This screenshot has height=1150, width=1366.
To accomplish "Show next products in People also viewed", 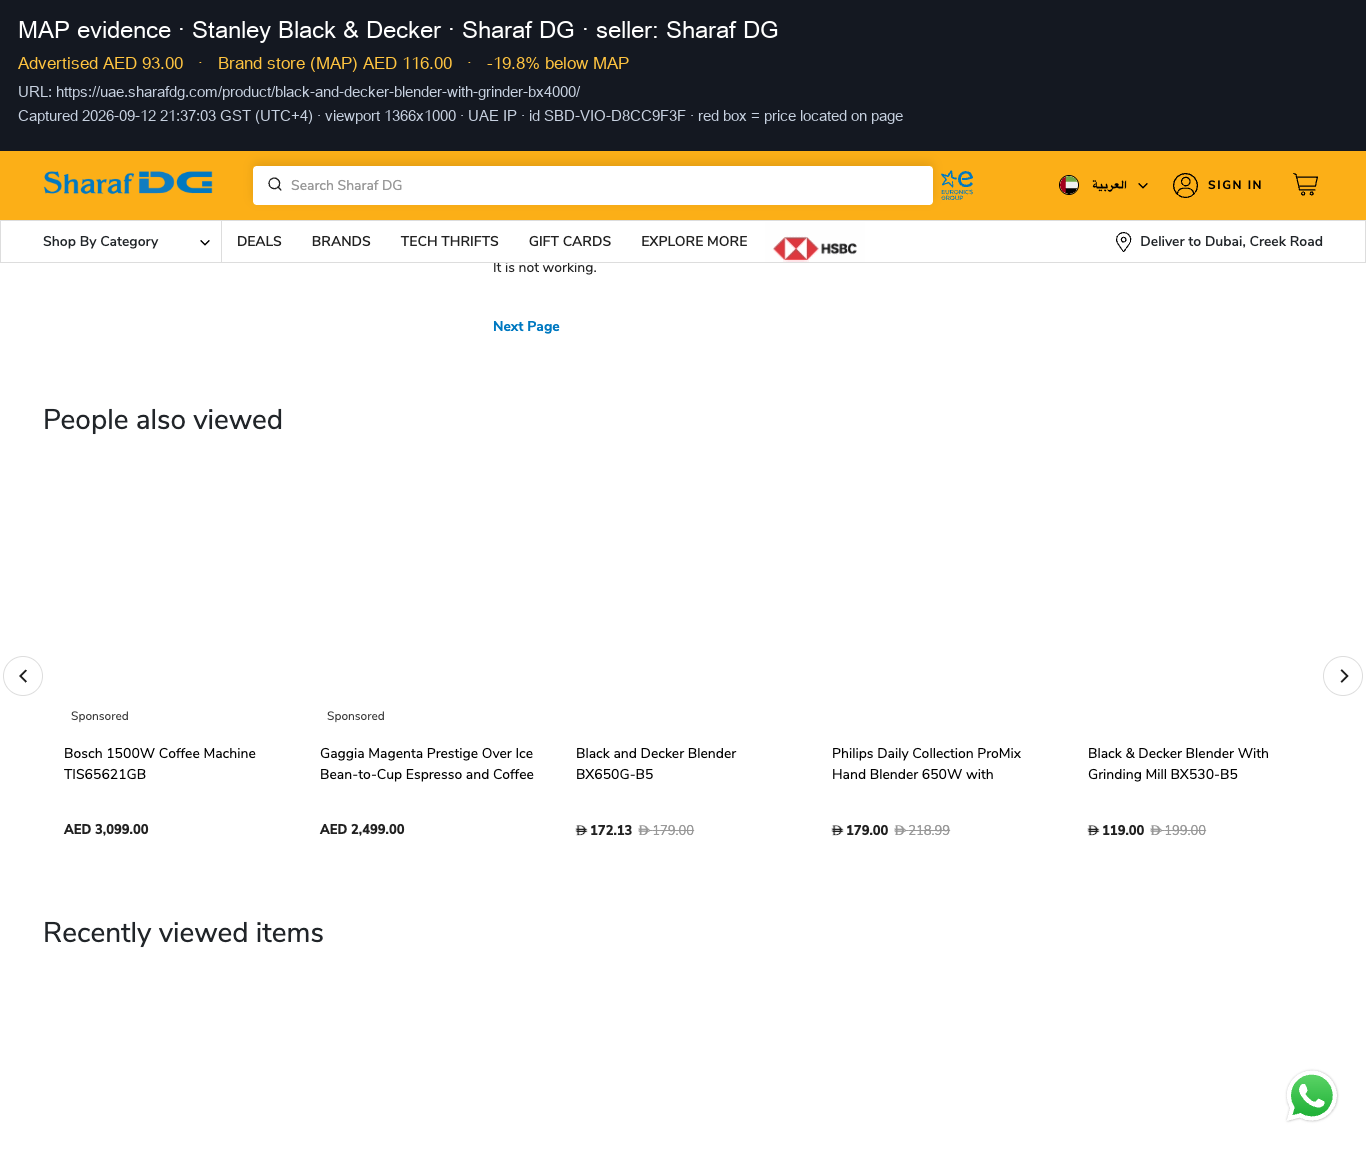I will [x=1343, y=676].
